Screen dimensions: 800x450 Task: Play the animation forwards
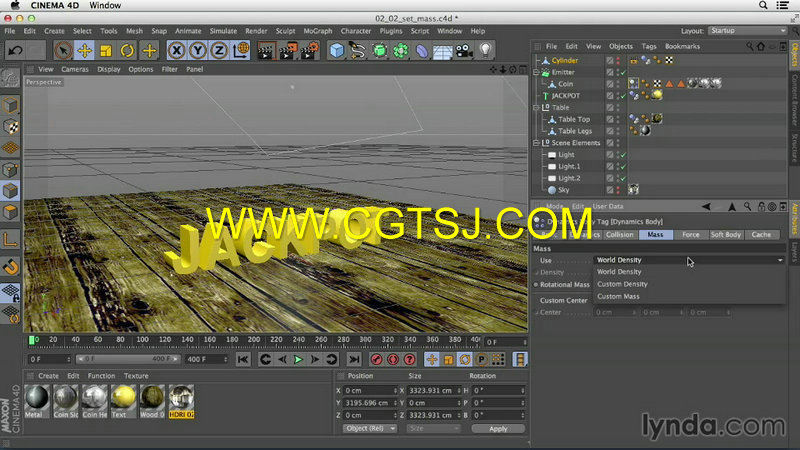coord(298,359)
